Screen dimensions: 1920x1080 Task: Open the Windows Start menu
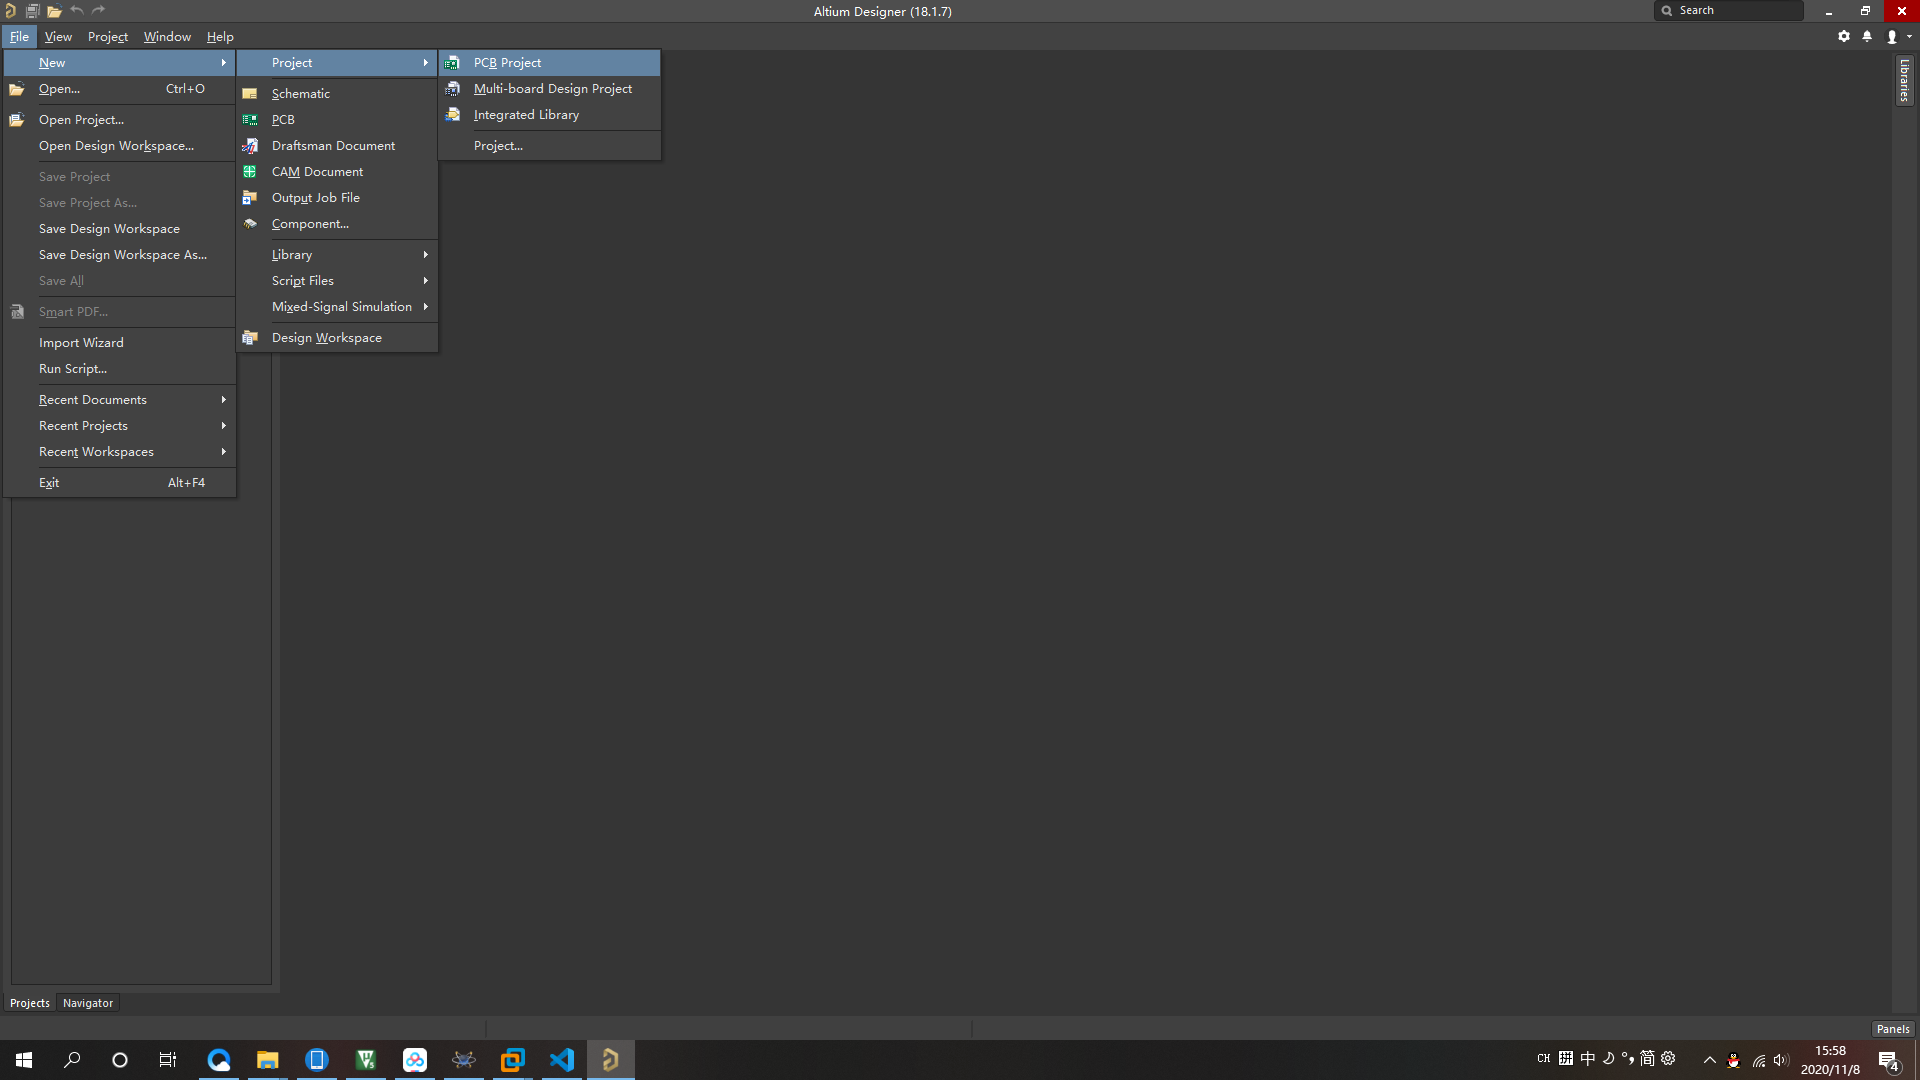coord(24,1060)
